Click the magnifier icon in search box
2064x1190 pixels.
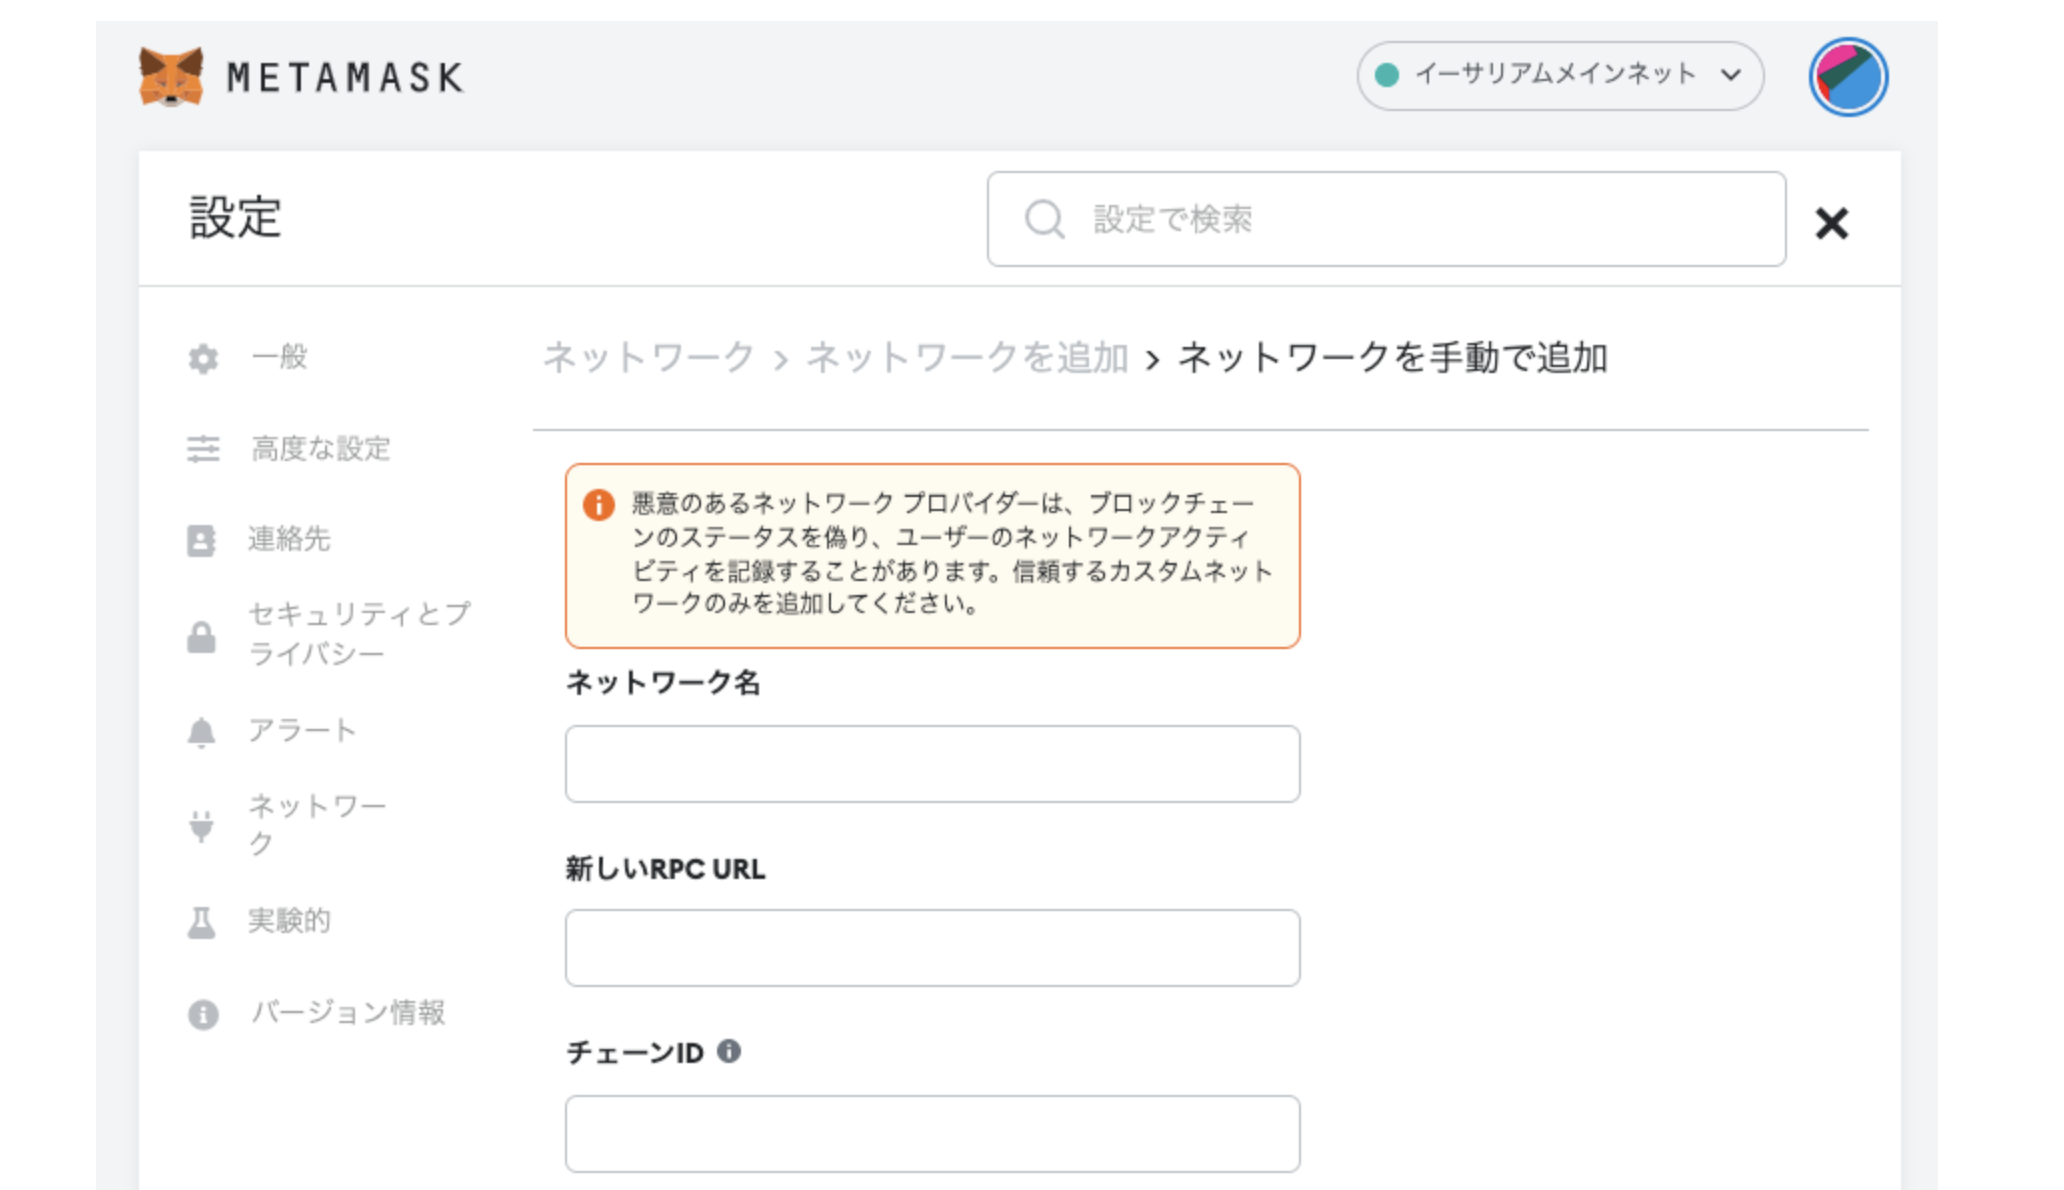coord(1044,219)
